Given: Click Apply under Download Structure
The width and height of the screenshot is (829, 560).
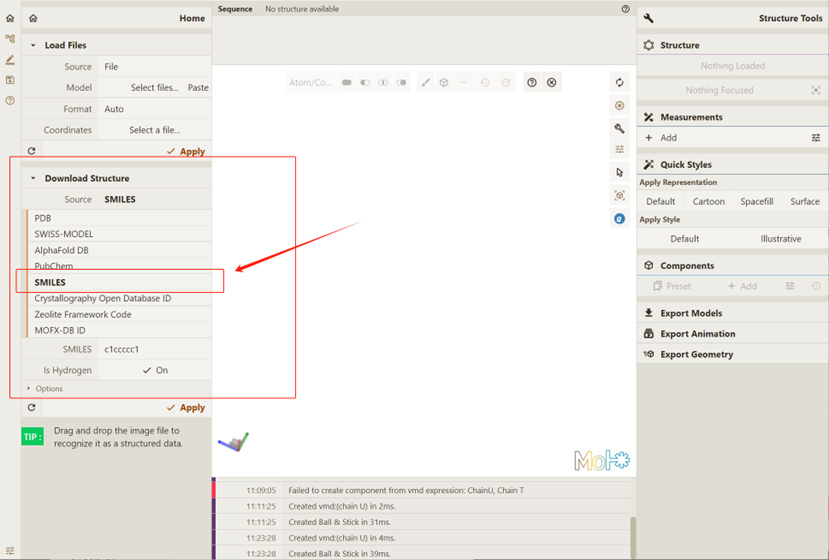Looking at the screenshot, I should pyautogui.click(x=186, y=408).
